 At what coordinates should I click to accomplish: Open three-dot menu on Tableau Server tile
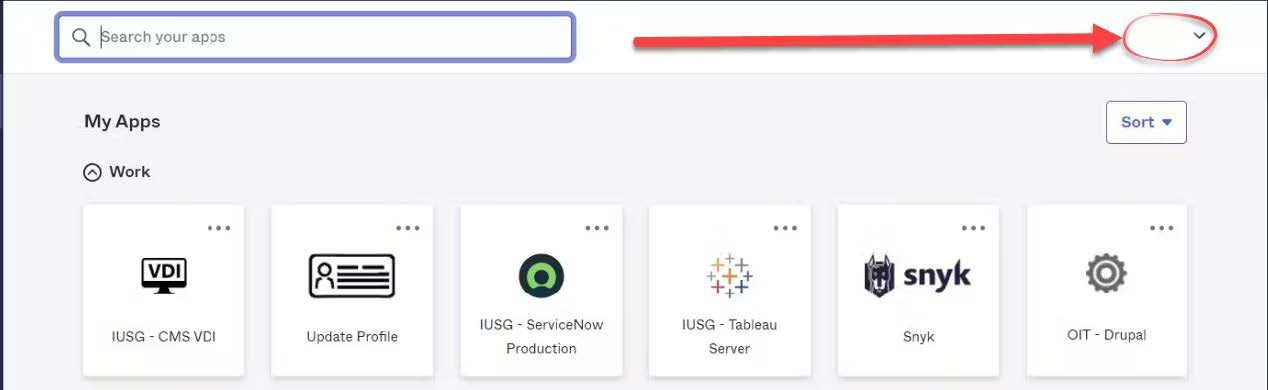tap(785, 228)
